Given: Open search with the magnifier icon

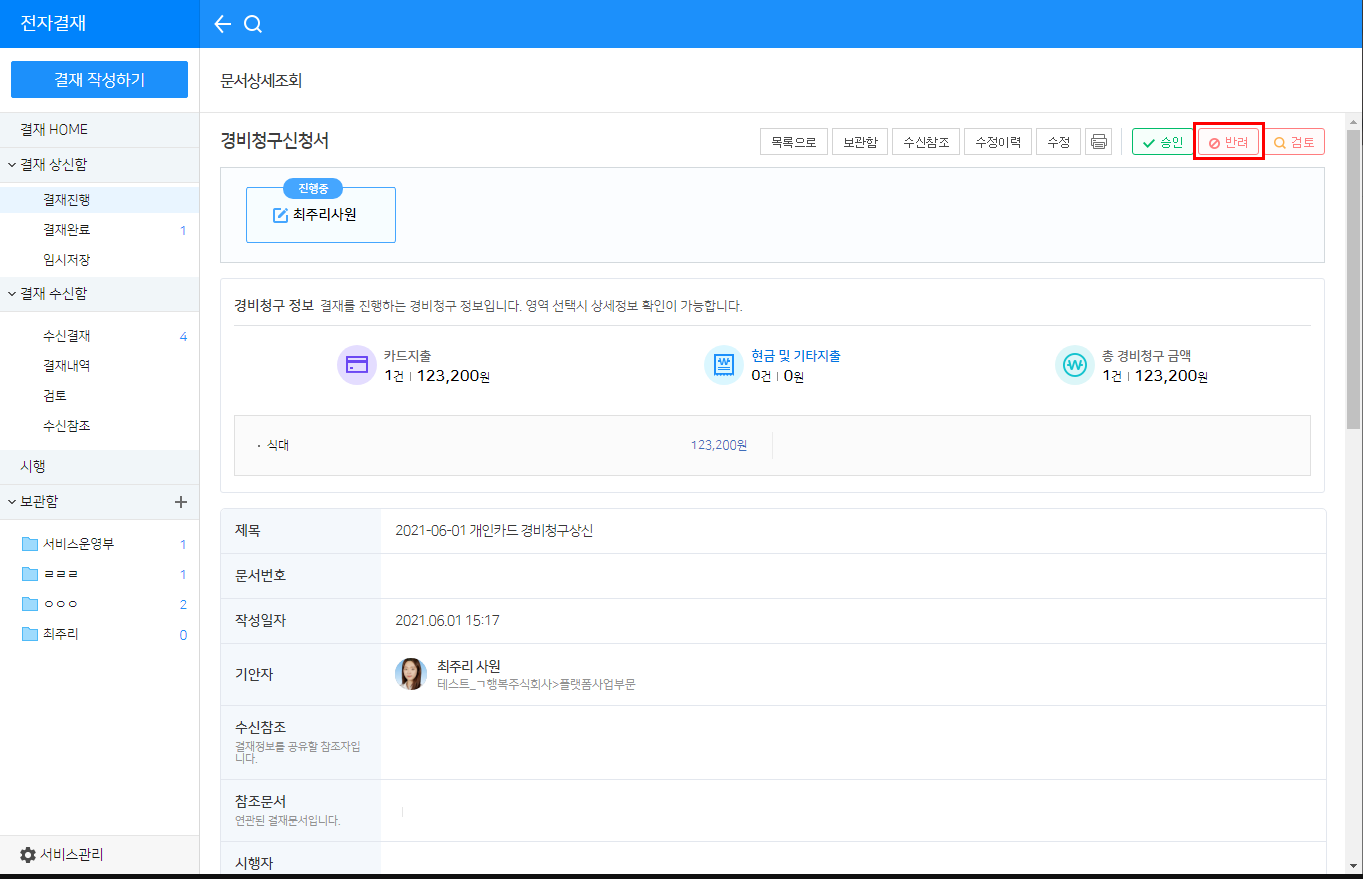Looking at the screenshot, I should click(x=253, y=24).
